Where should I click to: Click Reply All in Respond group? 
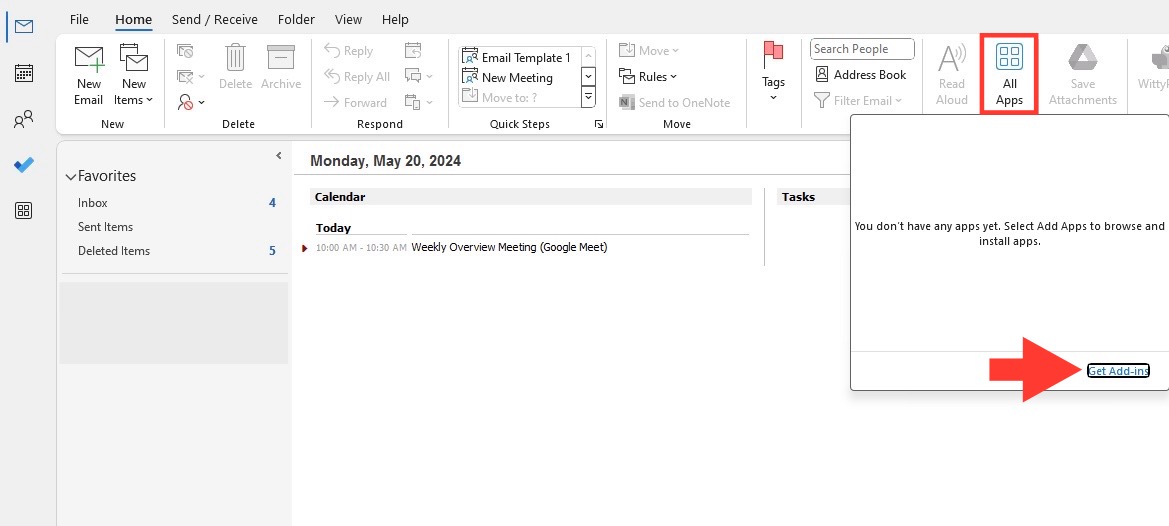pyautogui.click(x=357, y=77)
